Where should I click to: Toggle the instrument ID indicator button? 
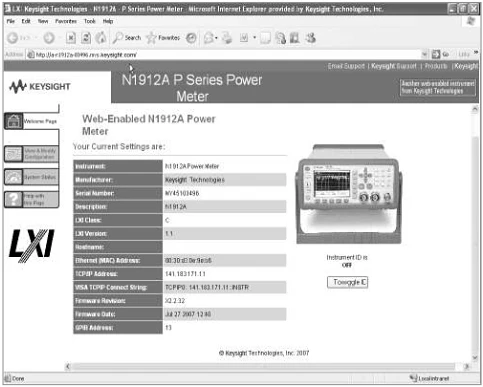tap(347, 282)
